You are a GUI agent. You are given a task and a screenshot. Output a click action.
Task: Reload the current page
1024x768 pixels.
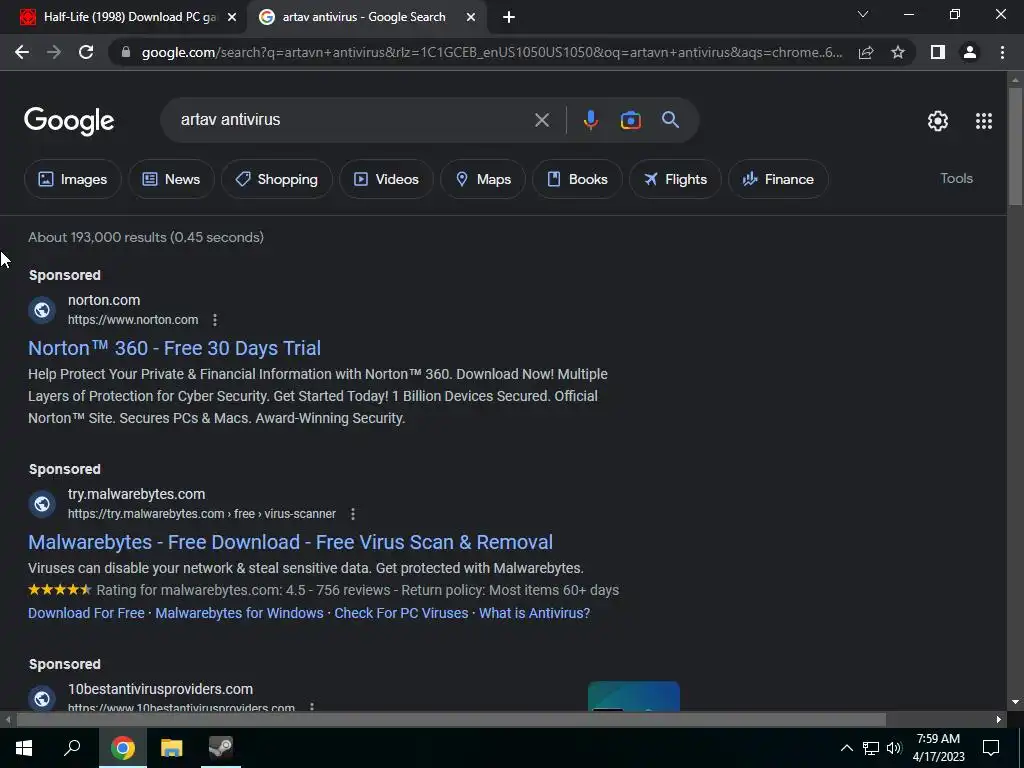(x=86, y=52)
